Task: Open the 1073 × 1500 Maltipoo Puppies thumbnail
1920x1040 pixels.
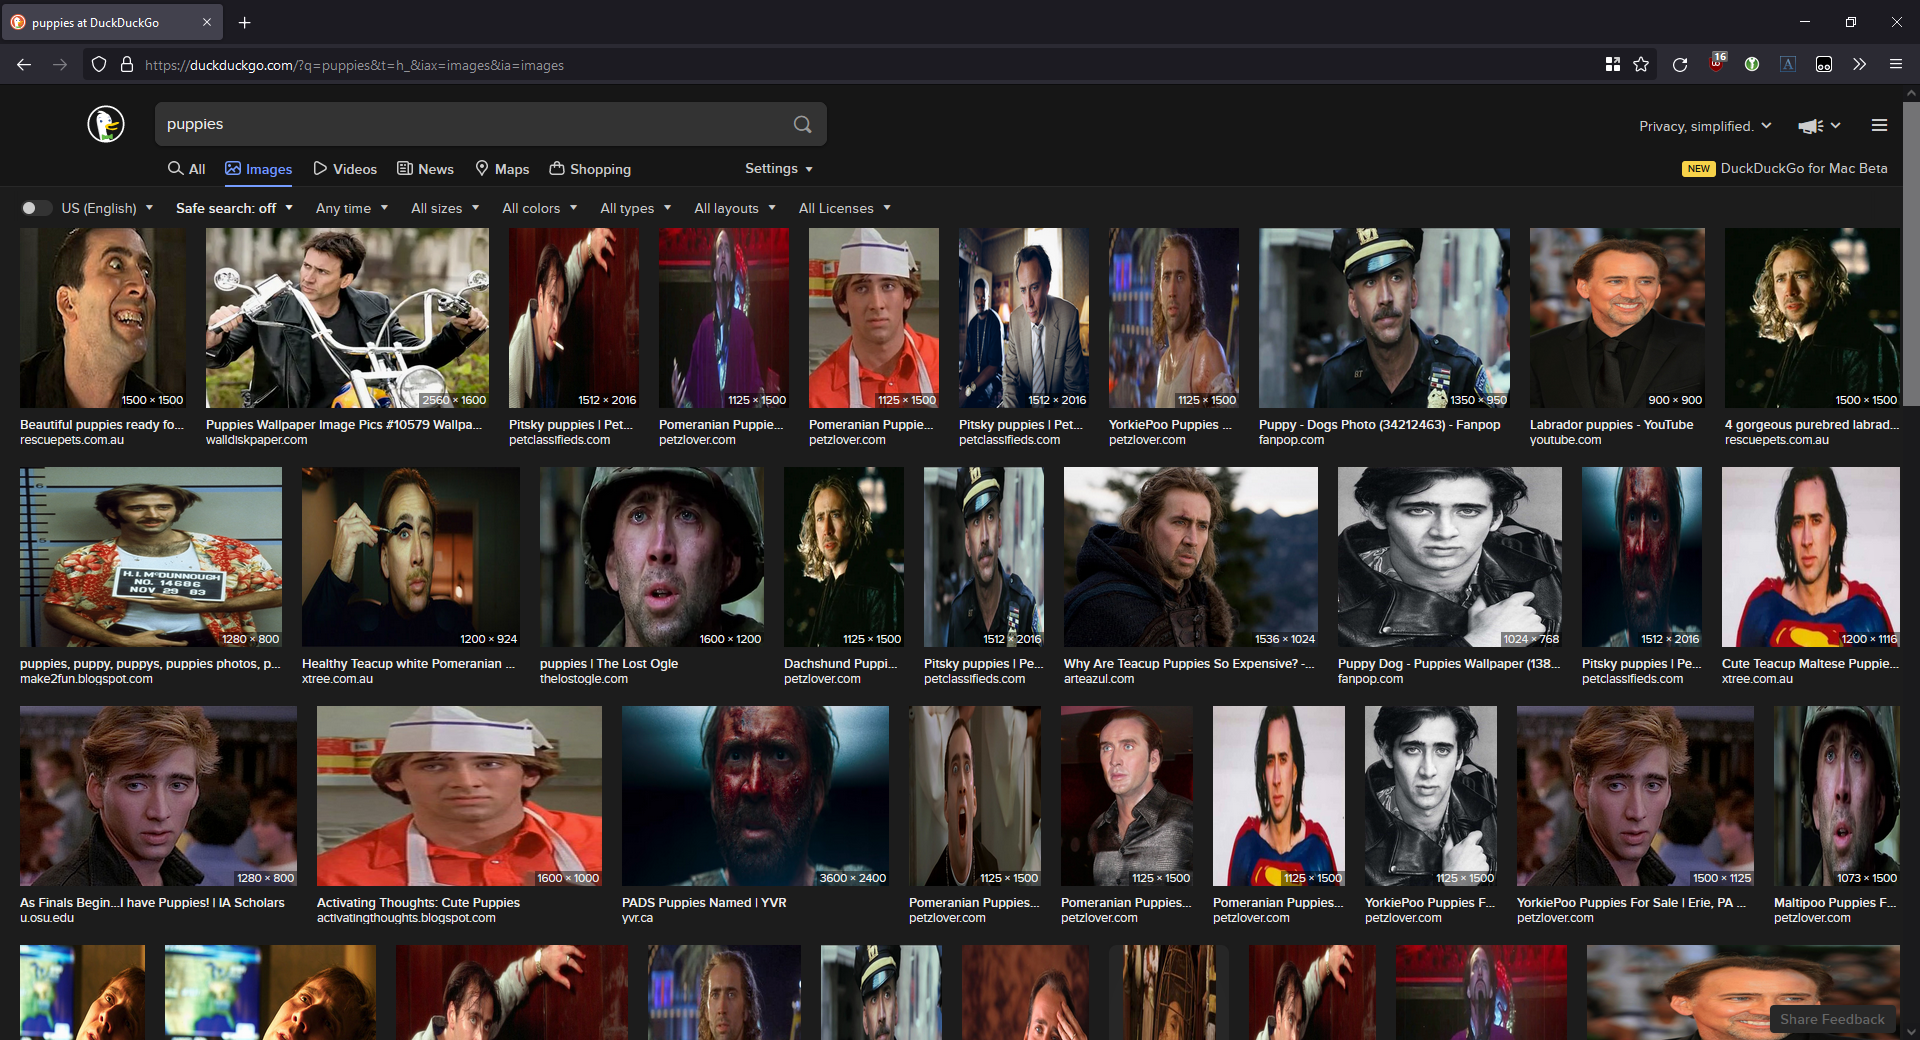Action: click(x=1837, y=795)
